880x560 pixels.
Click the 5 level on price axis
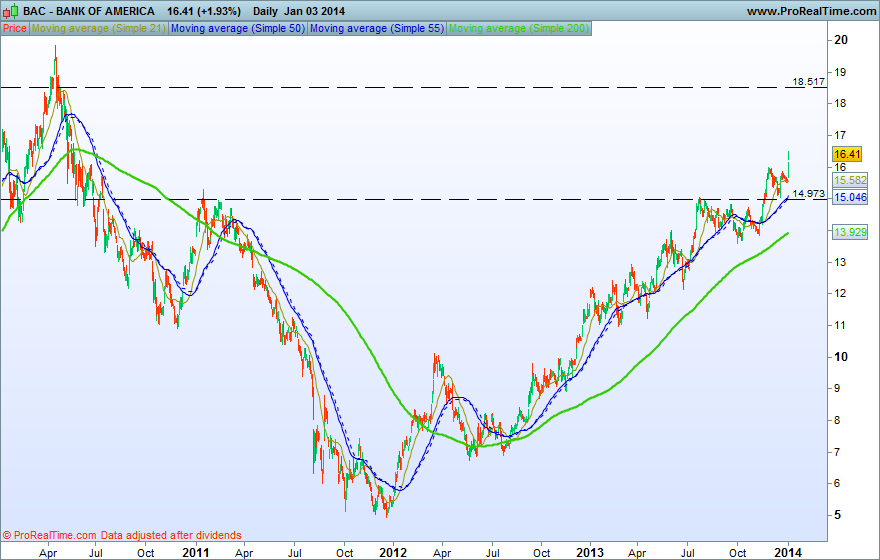tap(838, 515)
